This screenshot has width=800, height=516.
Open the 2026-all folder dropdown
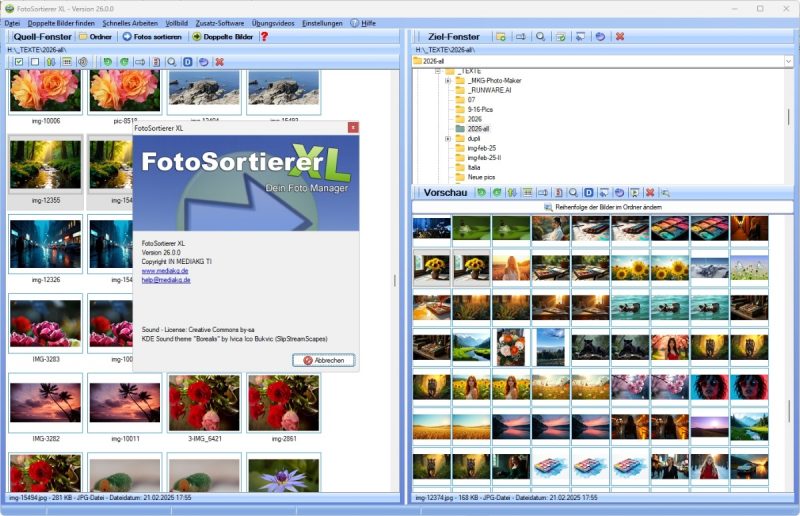point(788,61)
